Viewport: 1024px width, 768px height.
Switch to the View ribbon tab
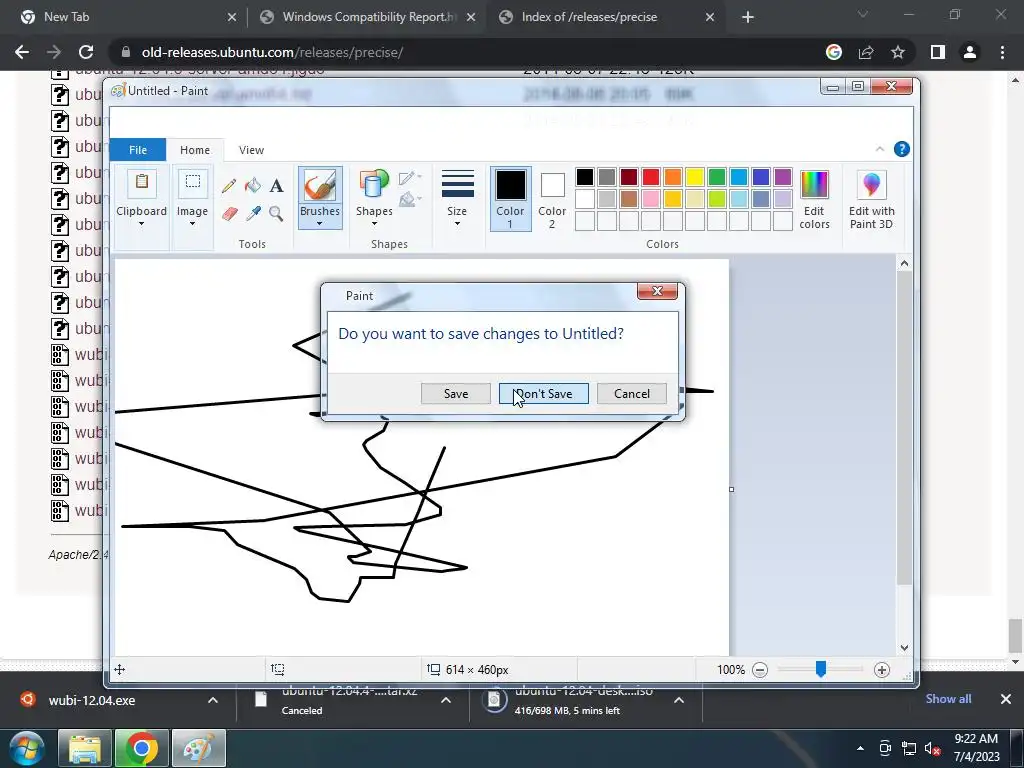click(x=251, y=150)
